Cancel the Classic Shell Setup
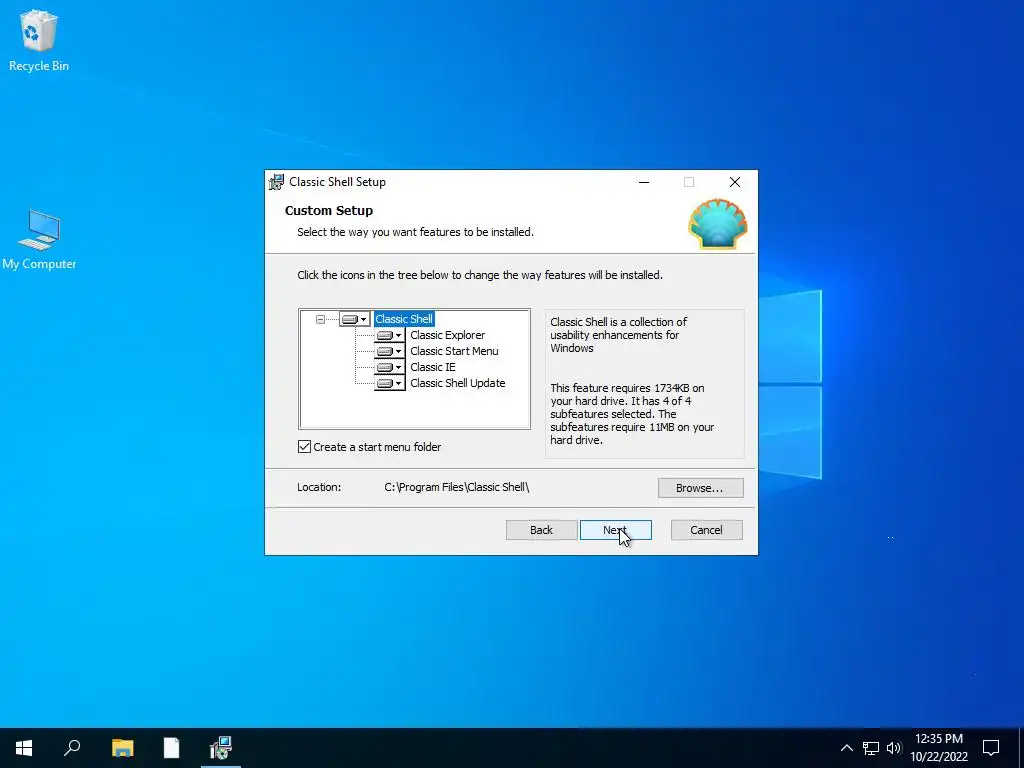Screen dimensions: 1024x768 707,530
